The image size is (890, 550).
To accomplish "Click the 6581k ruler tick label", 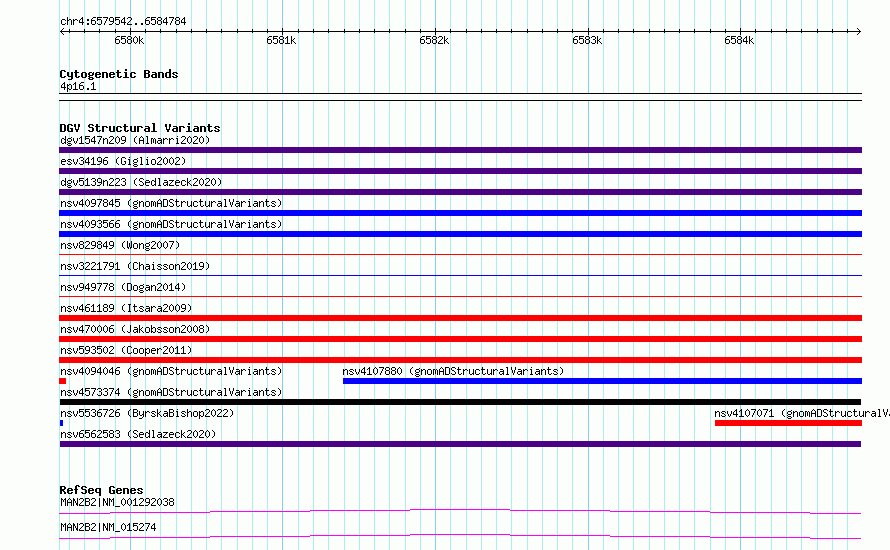I will pyautogui.click(x=281, y=40).
